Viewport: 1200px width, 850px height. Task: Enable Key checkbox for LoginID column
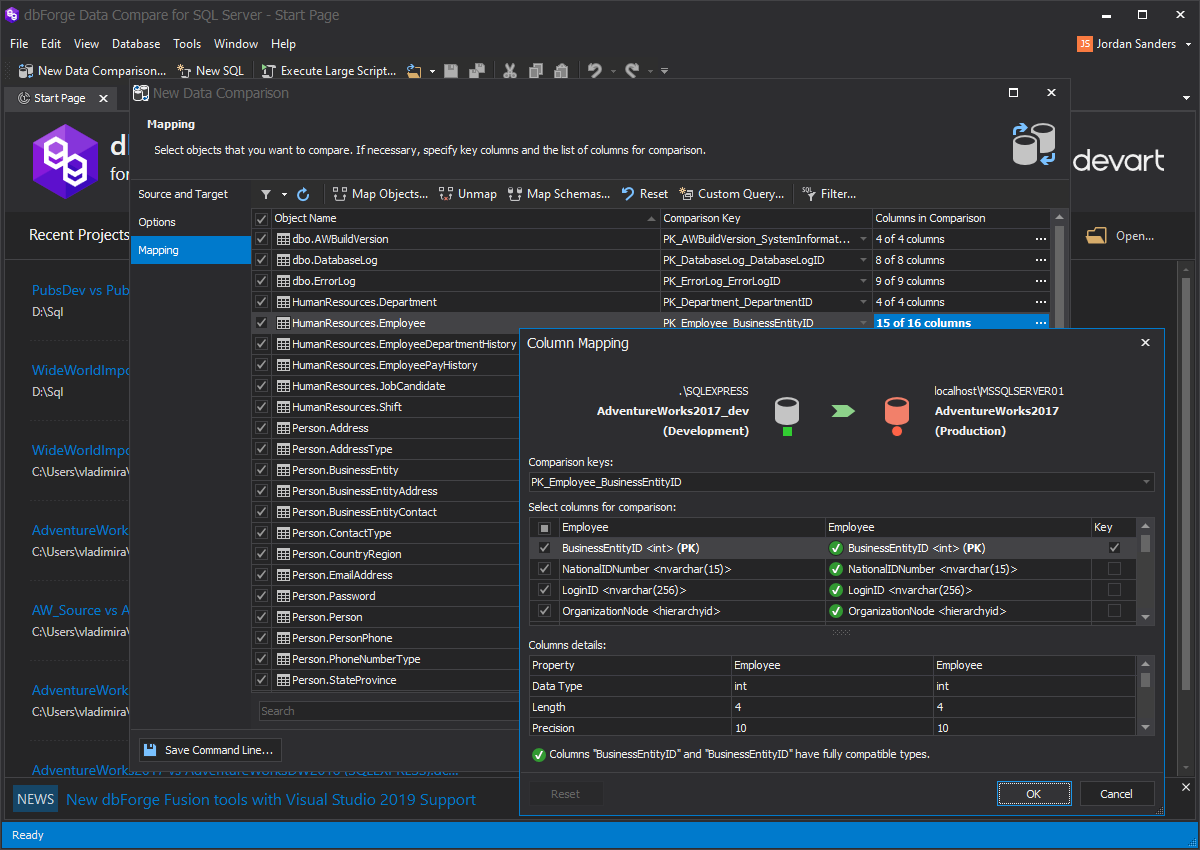click(1114, 590)
